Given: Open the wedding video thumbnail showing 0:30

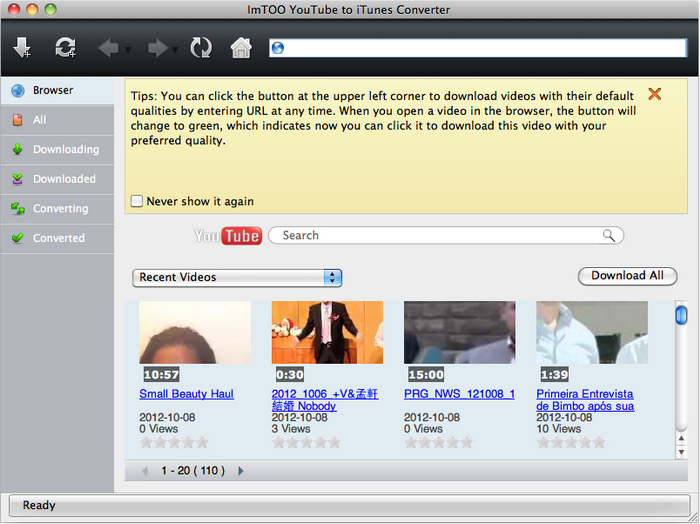Looking at the screenshot, I should click(x=327, y=332).
